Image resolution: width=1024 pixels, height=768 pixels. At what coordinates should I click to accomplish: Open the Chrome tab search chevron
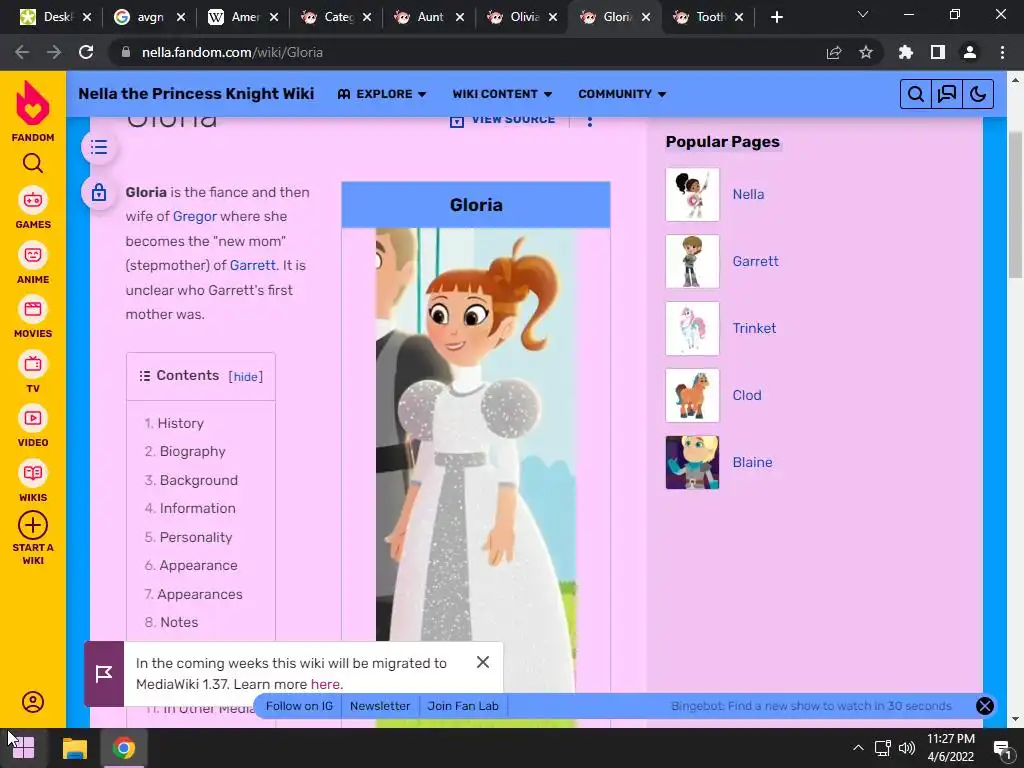(863, 14)
